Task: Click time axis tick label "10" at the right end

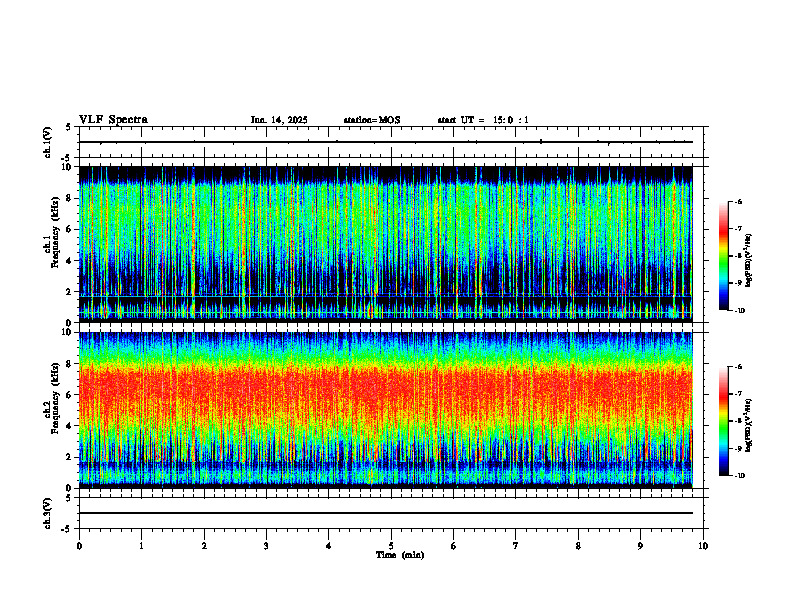Action: pyautogui.click(x=703, y=546)
